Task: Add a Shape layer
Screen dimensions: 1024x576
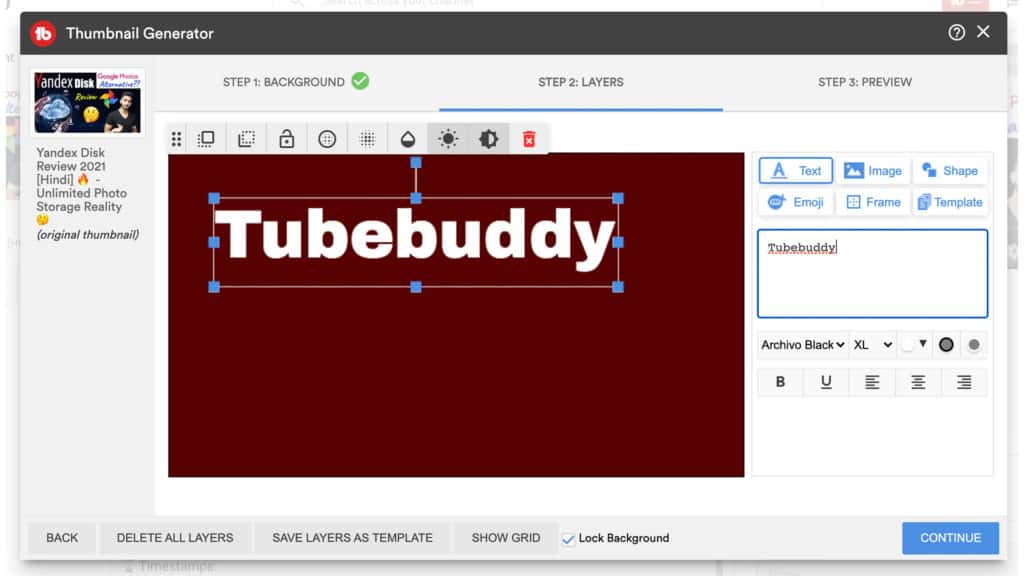Action: (950, 170)
